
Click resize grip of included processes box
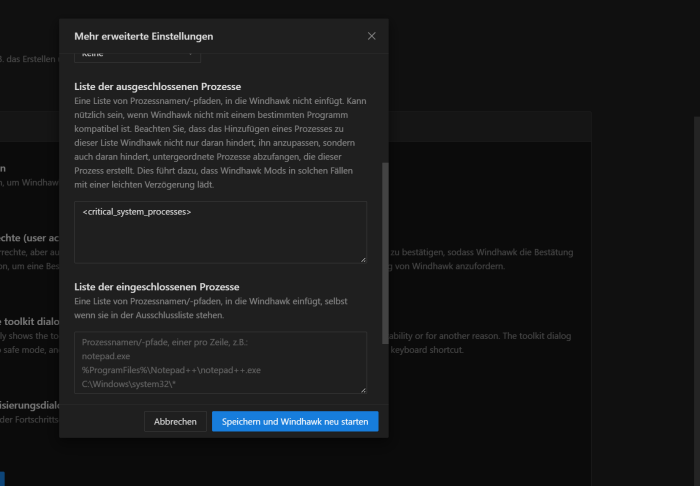(363, 390)
